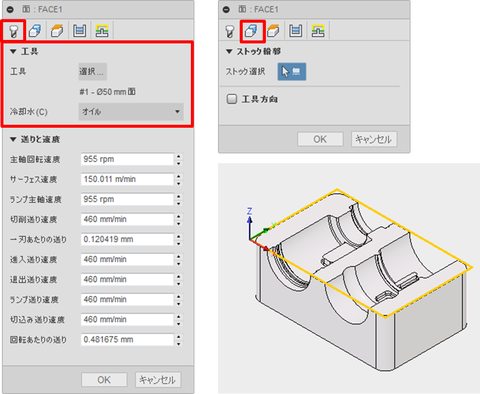Open Heights tab in left FACE1 dialog
The height and width of the screenshot is (394, 480).
point(57,31)
